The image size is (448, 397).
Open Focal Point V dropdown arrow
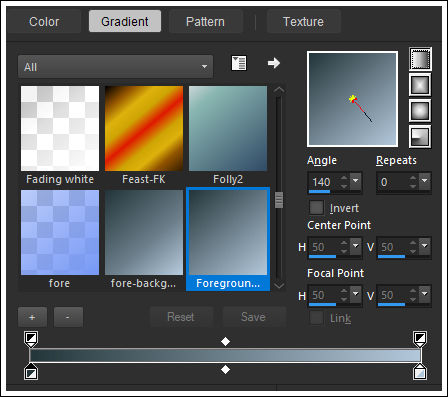[424, 295]
